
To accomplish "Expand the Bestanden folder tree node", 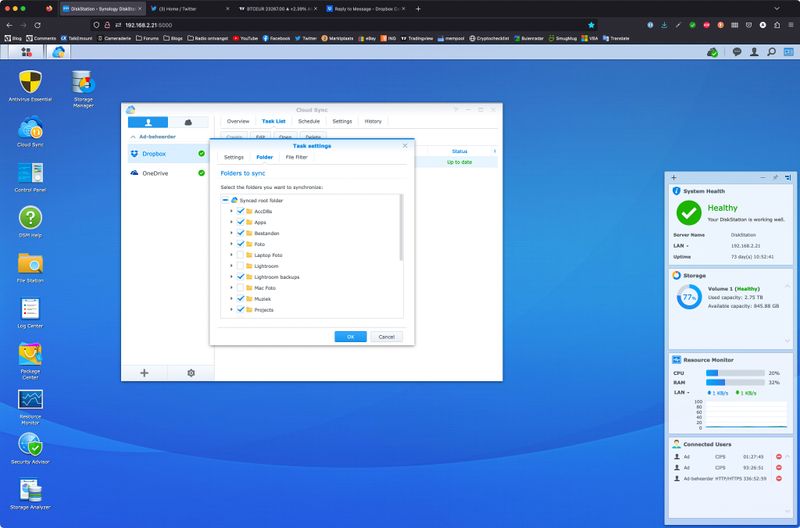I will click(231, 233).
